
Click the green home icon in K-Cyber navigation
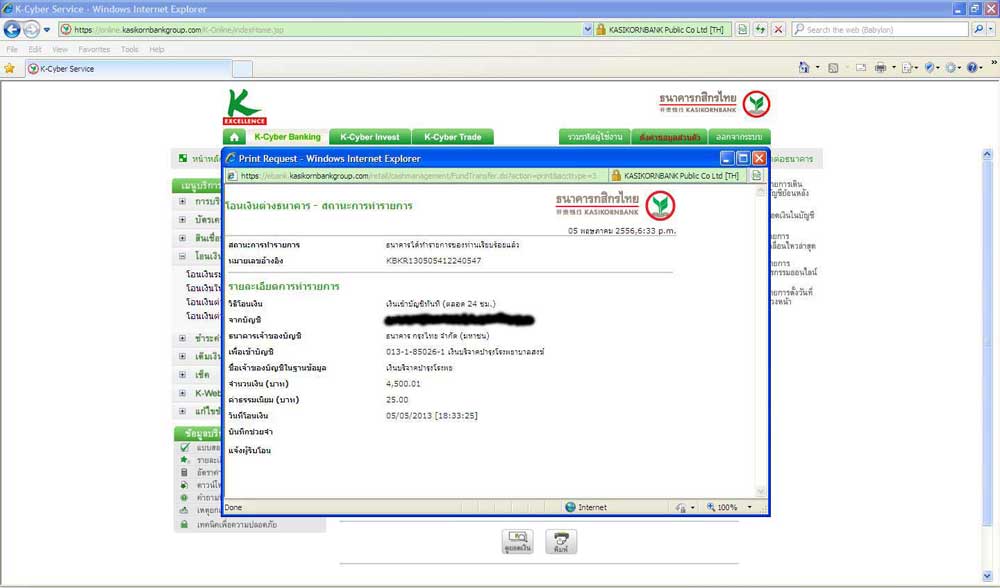[x=234, y=137]
